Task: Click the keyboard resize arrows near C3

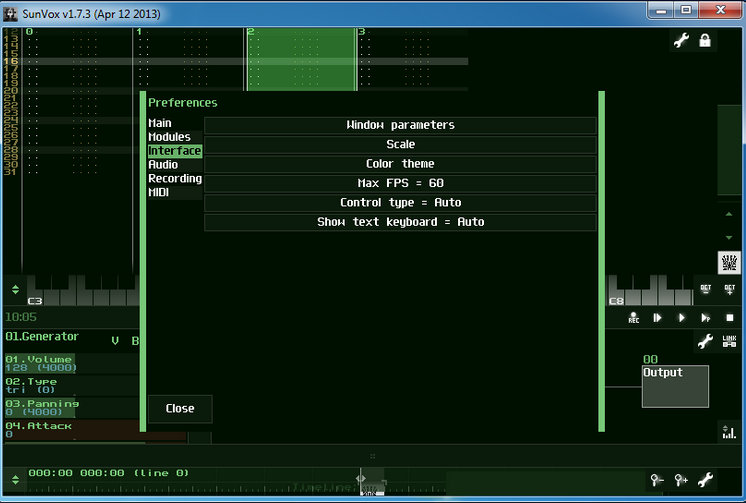Action: (x=15, y=289)
